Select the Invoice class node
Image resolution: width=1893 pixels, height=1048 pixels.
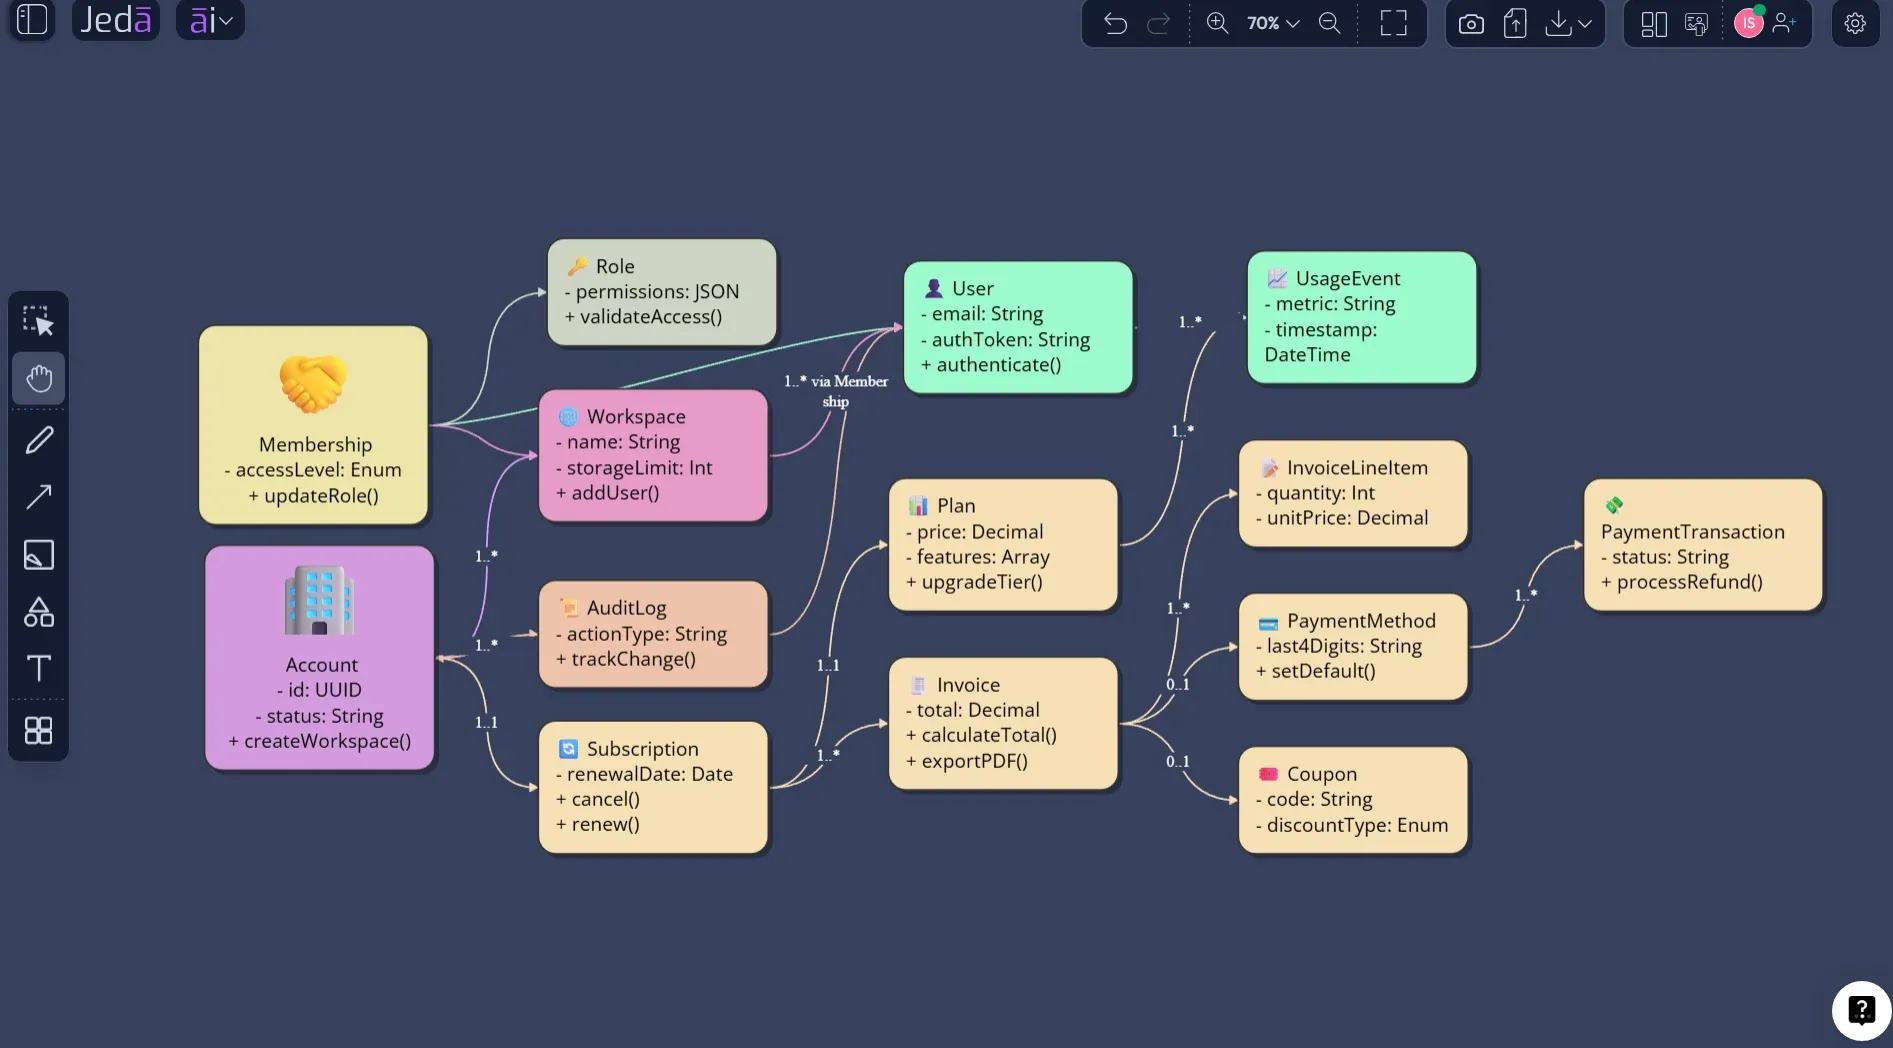[x=1003, y=723]
